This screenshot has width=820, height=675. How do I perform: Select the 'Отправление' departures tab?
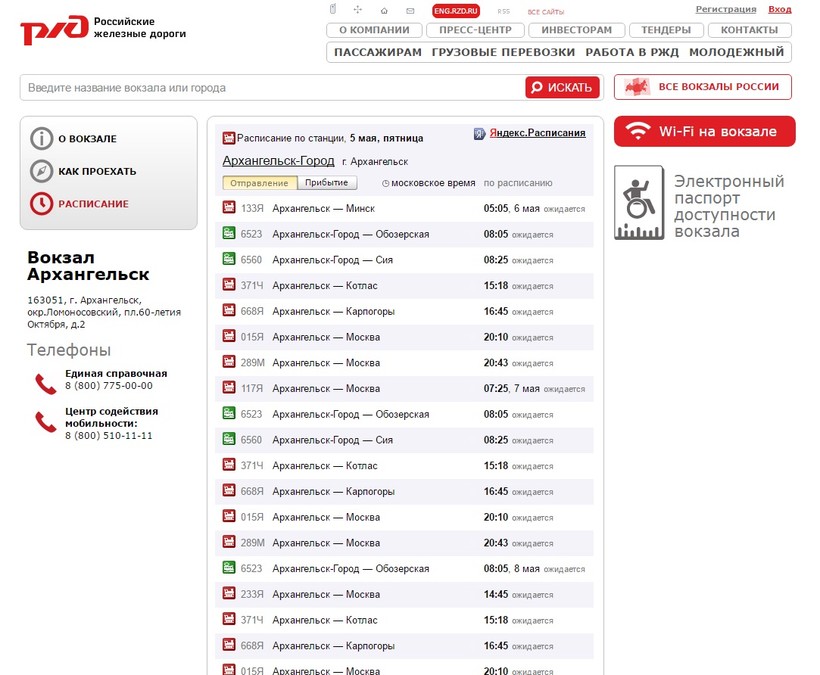pyautogui.click(x=260, y=183)
